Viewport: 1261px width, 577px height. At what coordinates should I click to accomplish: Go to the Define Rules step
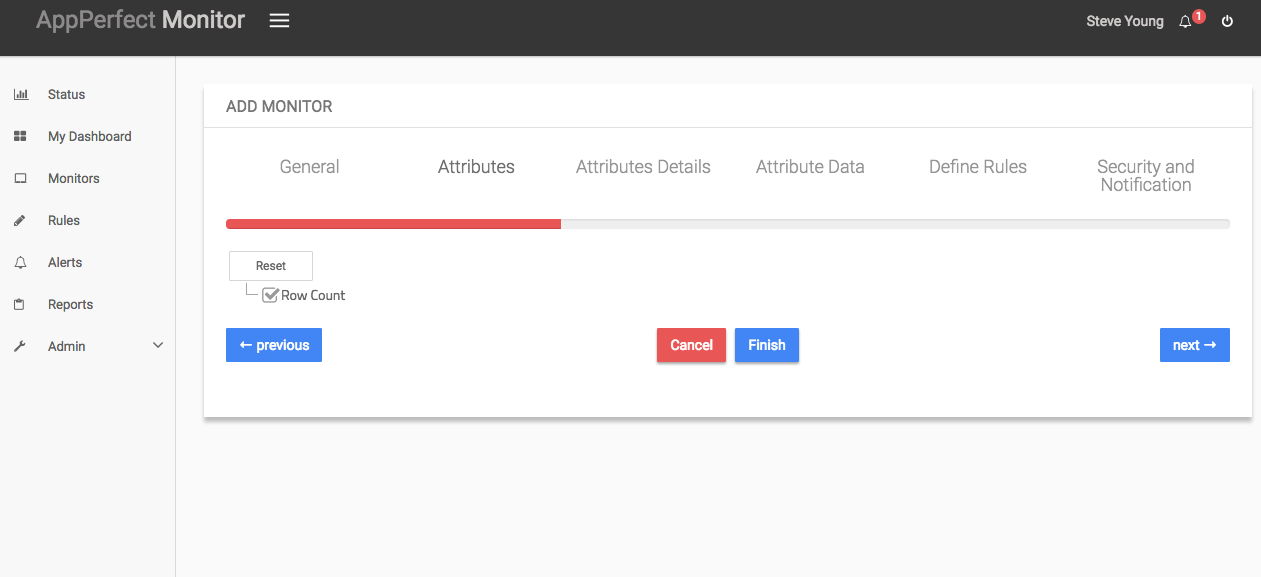[x=978, y=167]
